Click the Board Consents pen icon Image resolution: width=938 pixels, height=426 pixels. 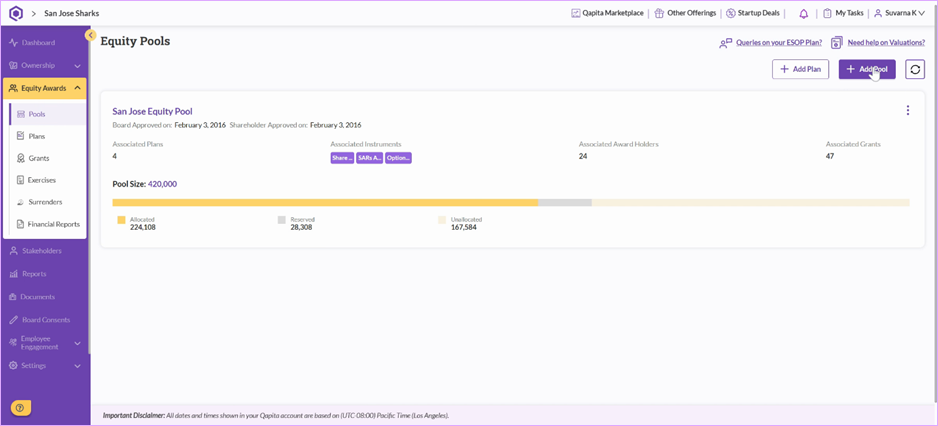[13, 320]
